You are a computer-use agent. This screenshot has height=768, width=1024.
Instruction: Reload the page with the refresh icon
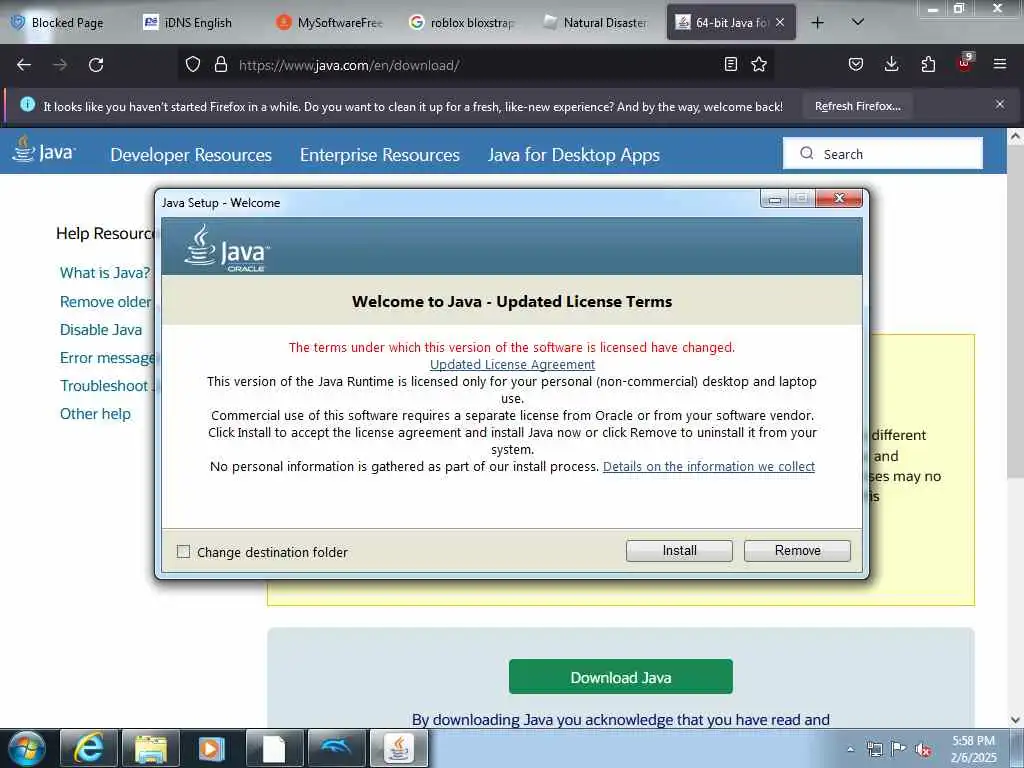pyautogui.click(x=96, y=65)
